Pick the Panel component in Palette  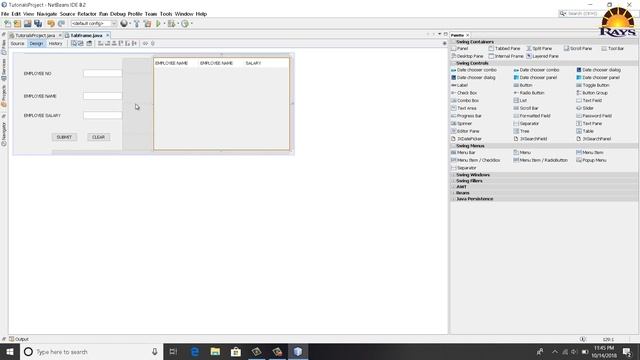coord(460,49)
